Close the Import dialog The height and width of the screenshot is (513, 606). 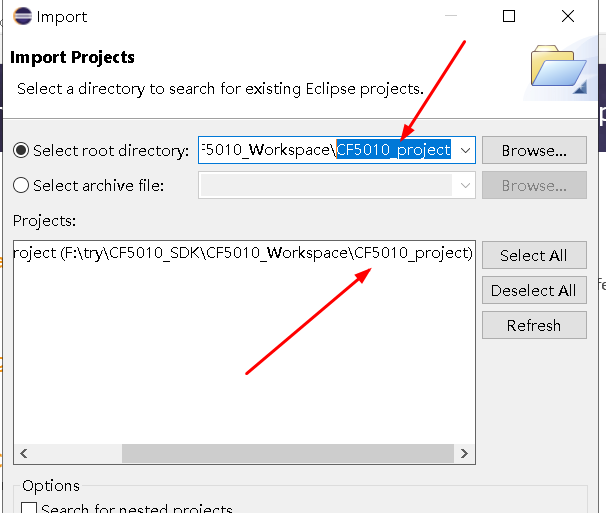pyautogui.click(x=568, y=16)
